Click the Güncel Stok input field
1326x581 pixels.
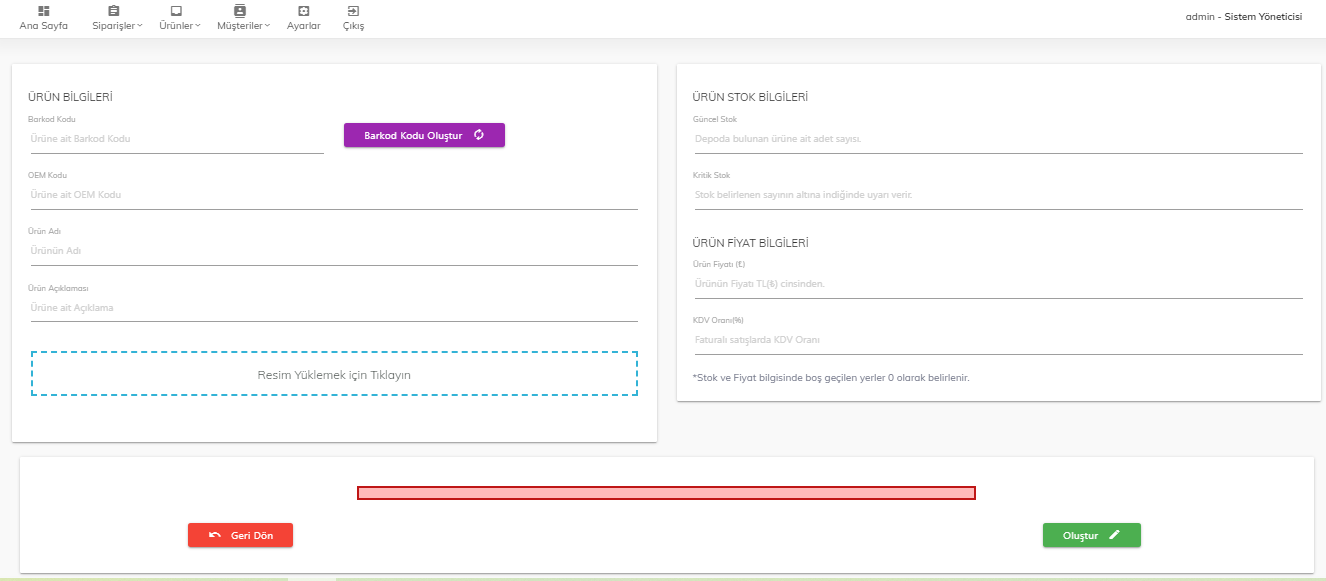coord(997,139)
